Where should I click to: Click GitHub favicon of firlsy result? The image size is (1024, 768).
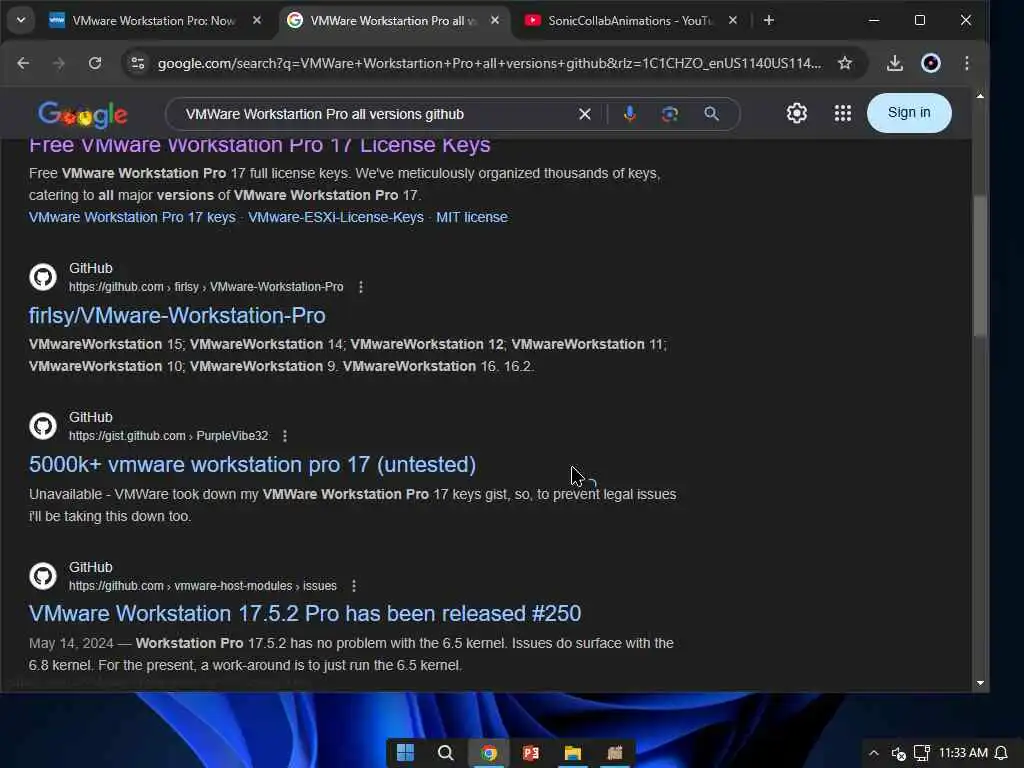click(x=43, y=277)
